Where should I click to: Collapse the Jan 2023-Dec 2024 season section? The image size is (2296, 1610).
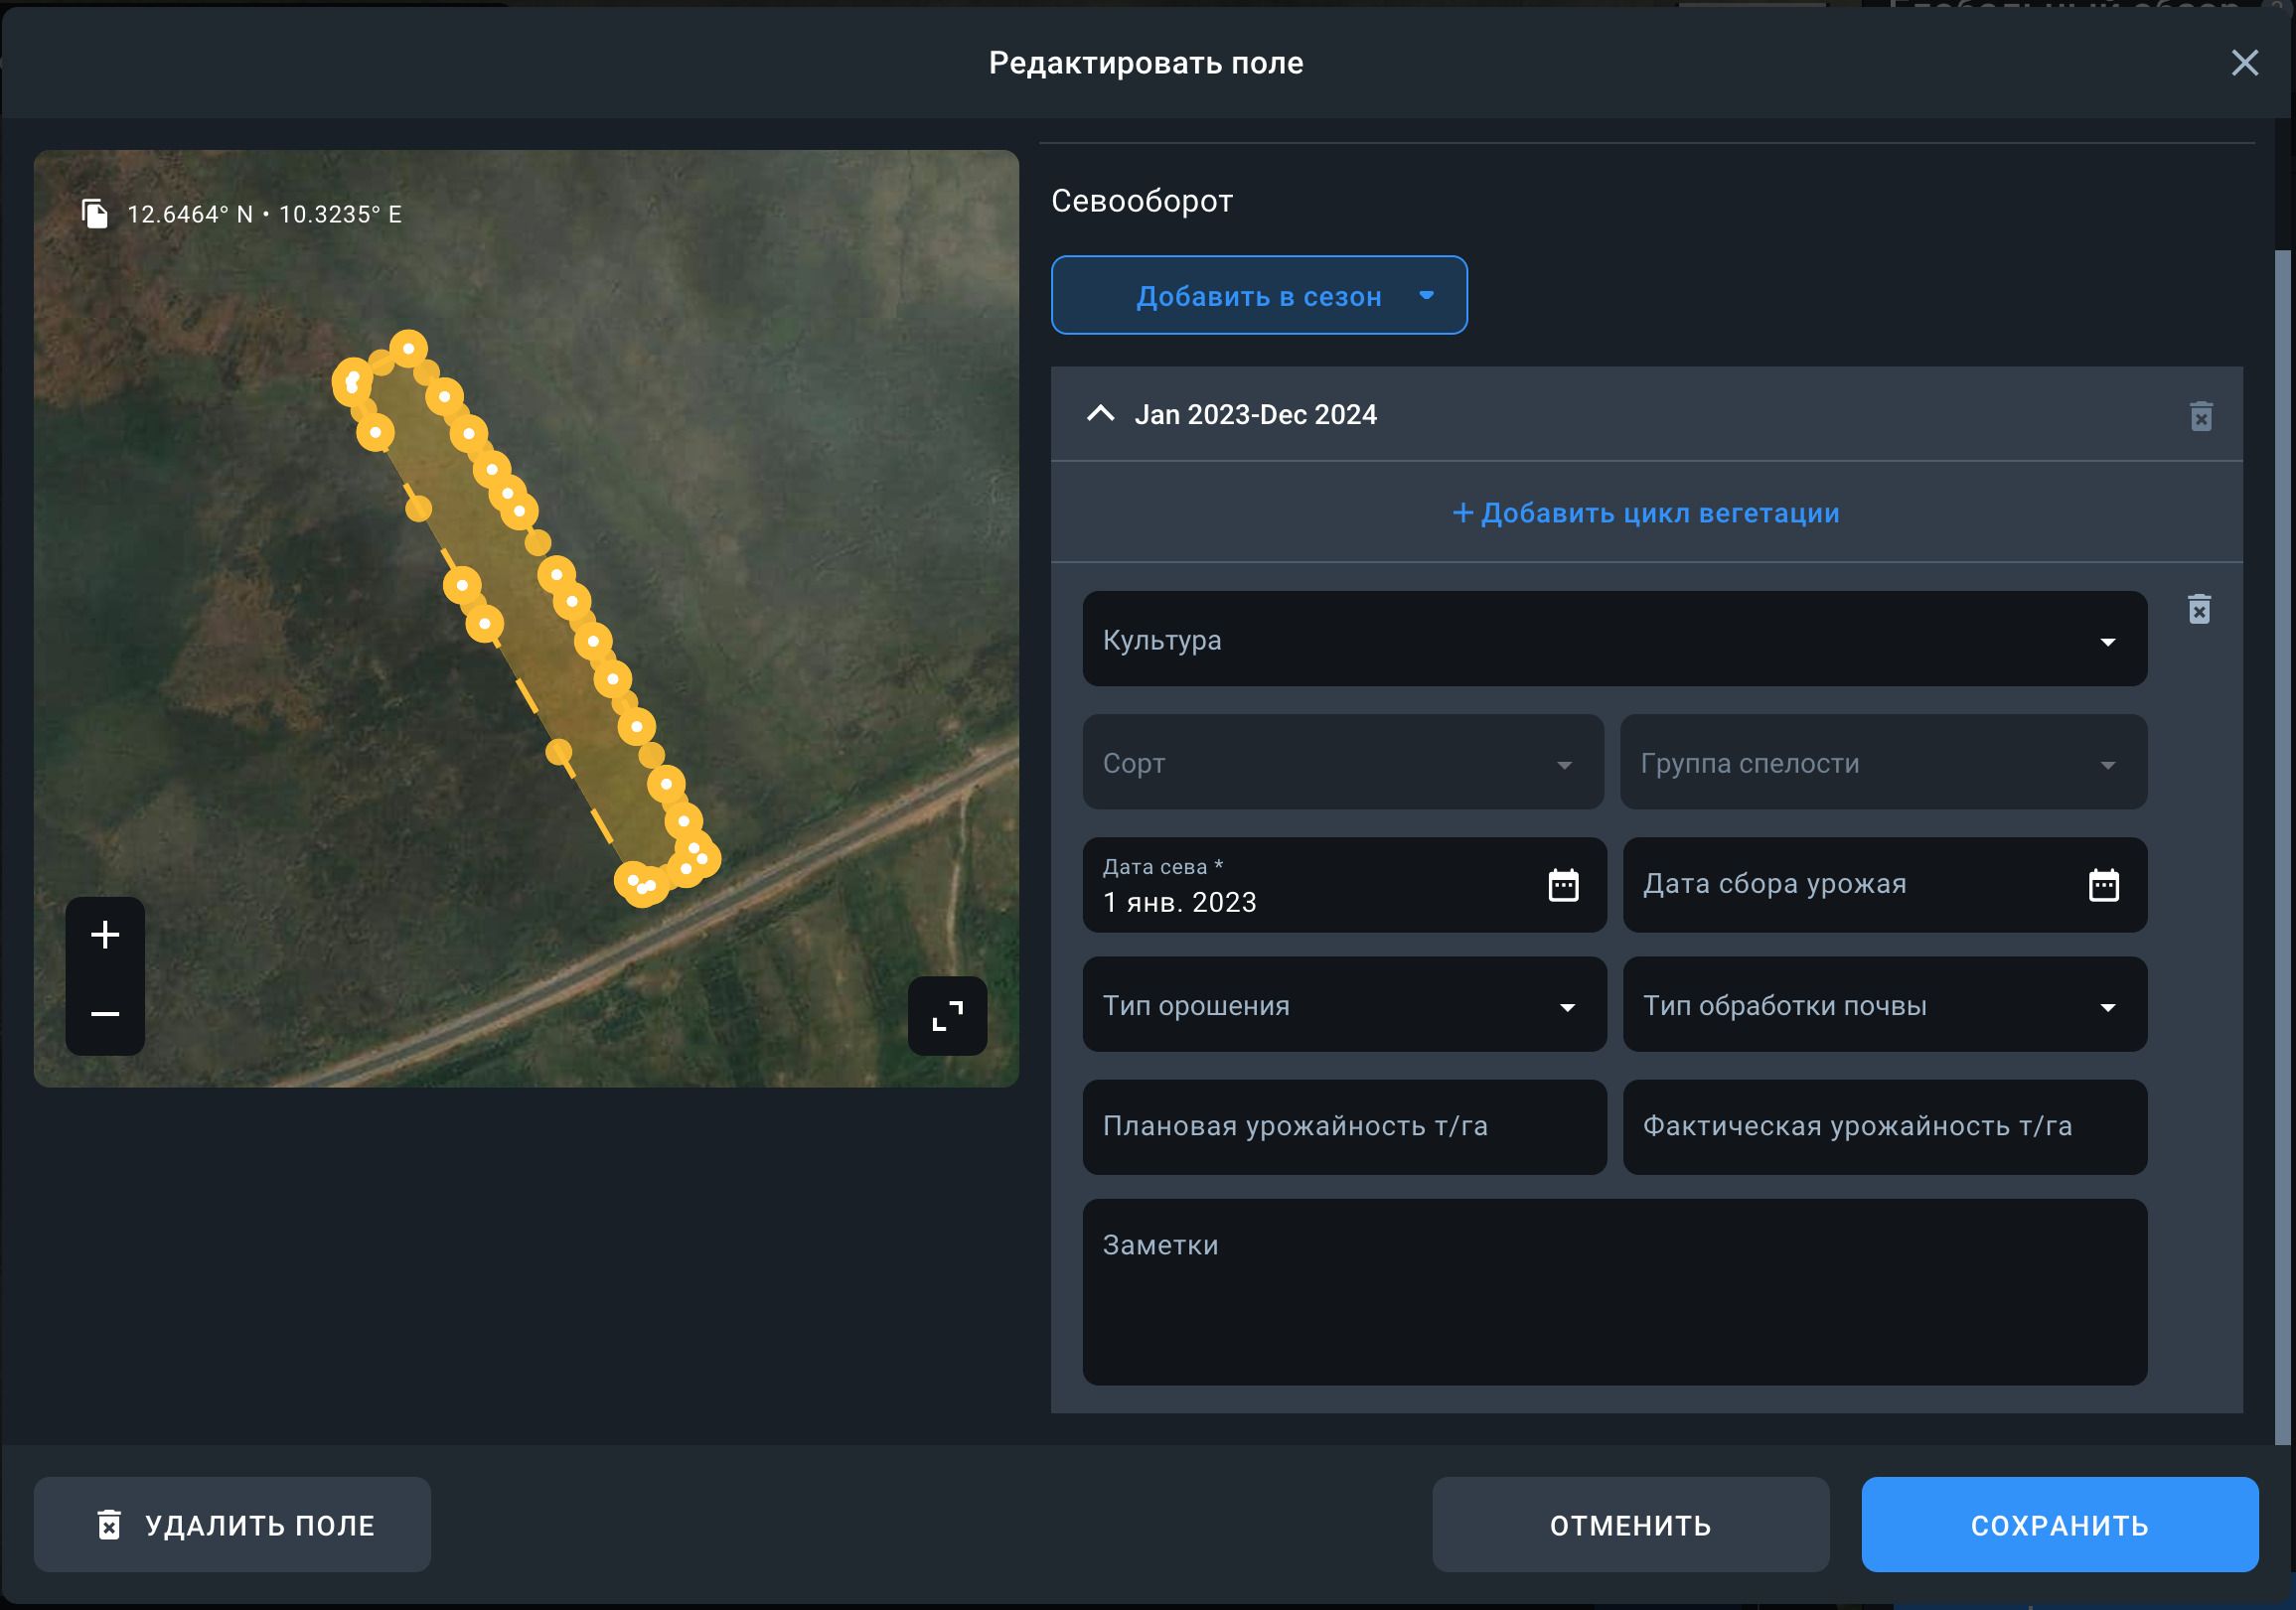1100,414
